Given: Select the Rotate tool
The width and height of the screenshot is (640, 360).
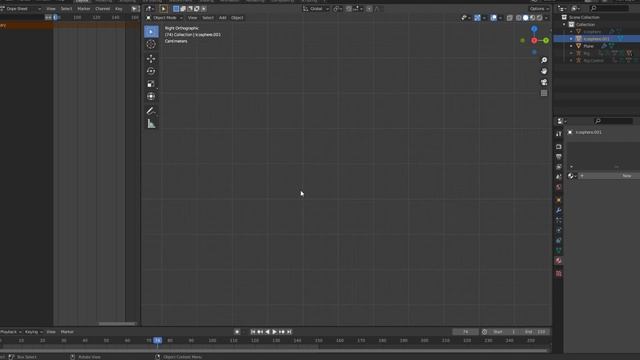Looking at the screenshot, I should click(151, 71).
